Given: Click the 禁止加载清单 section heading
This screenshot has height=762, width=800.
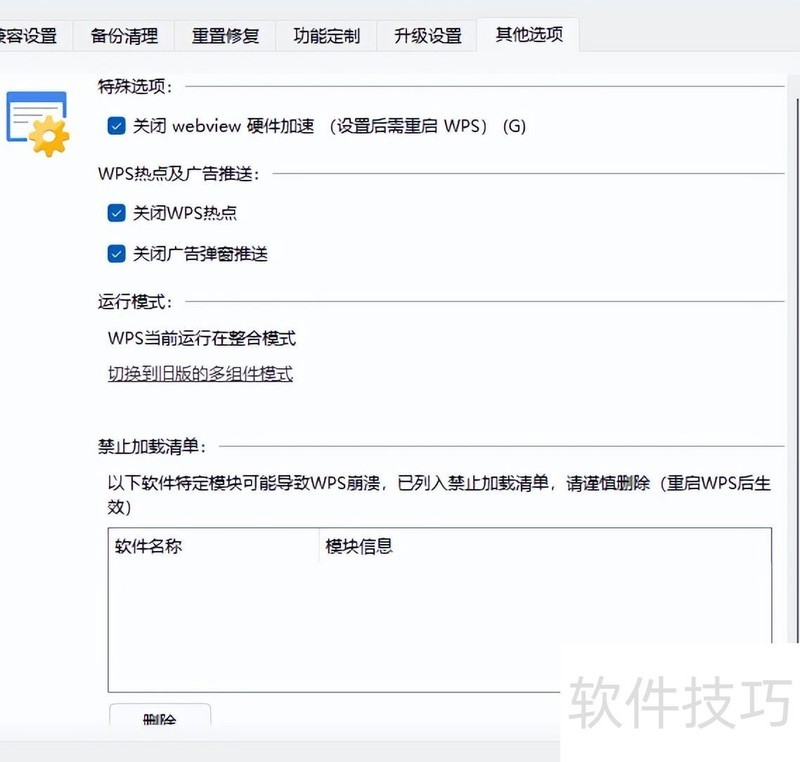Looking at the screenshot, I should point(152,446).
